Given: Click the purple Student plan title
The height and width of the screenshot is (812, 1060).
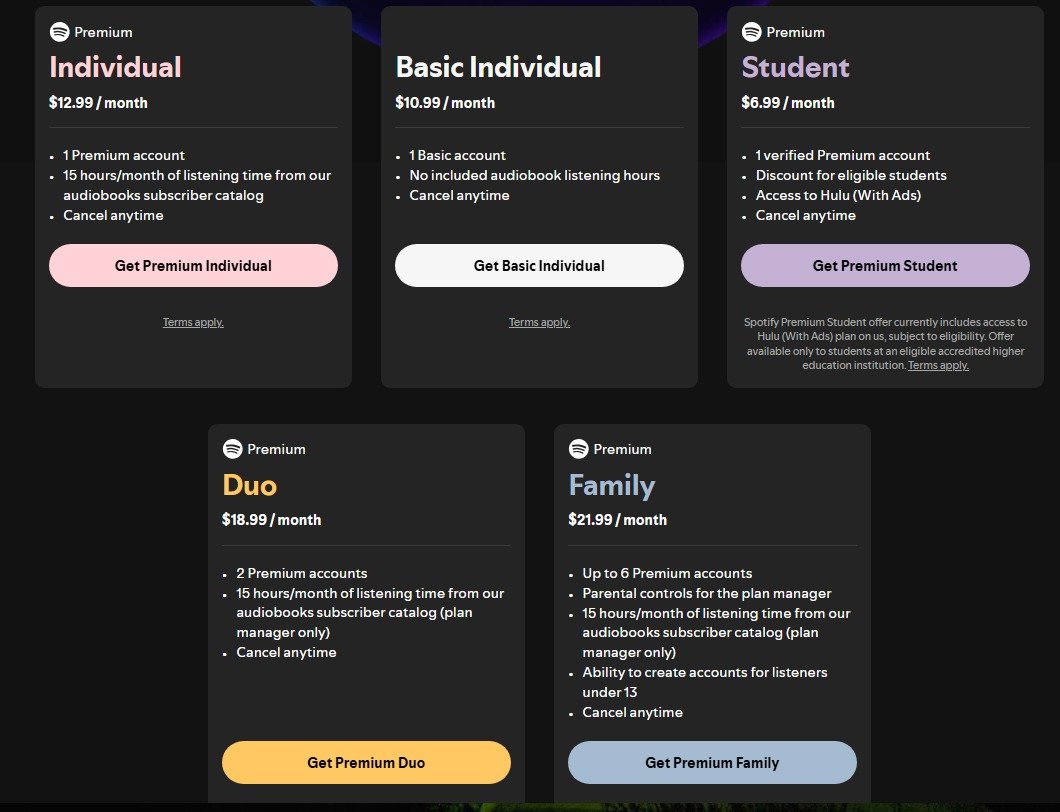Looking at the screenshot, I should click(x=795, y=67).
